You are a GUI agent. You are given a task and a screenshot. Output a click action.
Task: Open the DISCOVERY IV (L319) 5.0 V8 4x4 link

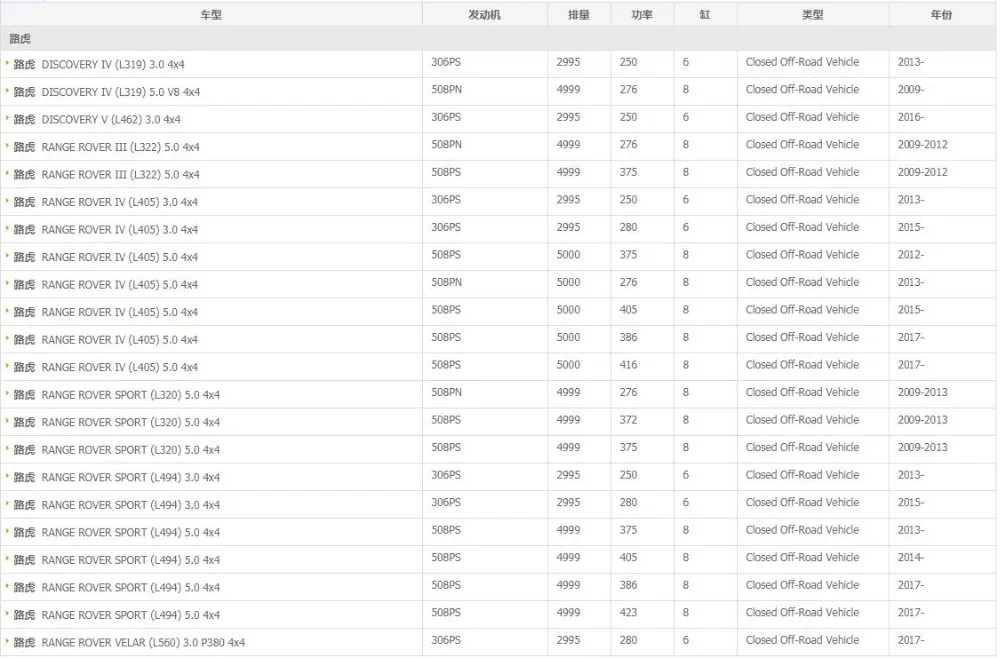click(x=121, y=92)
